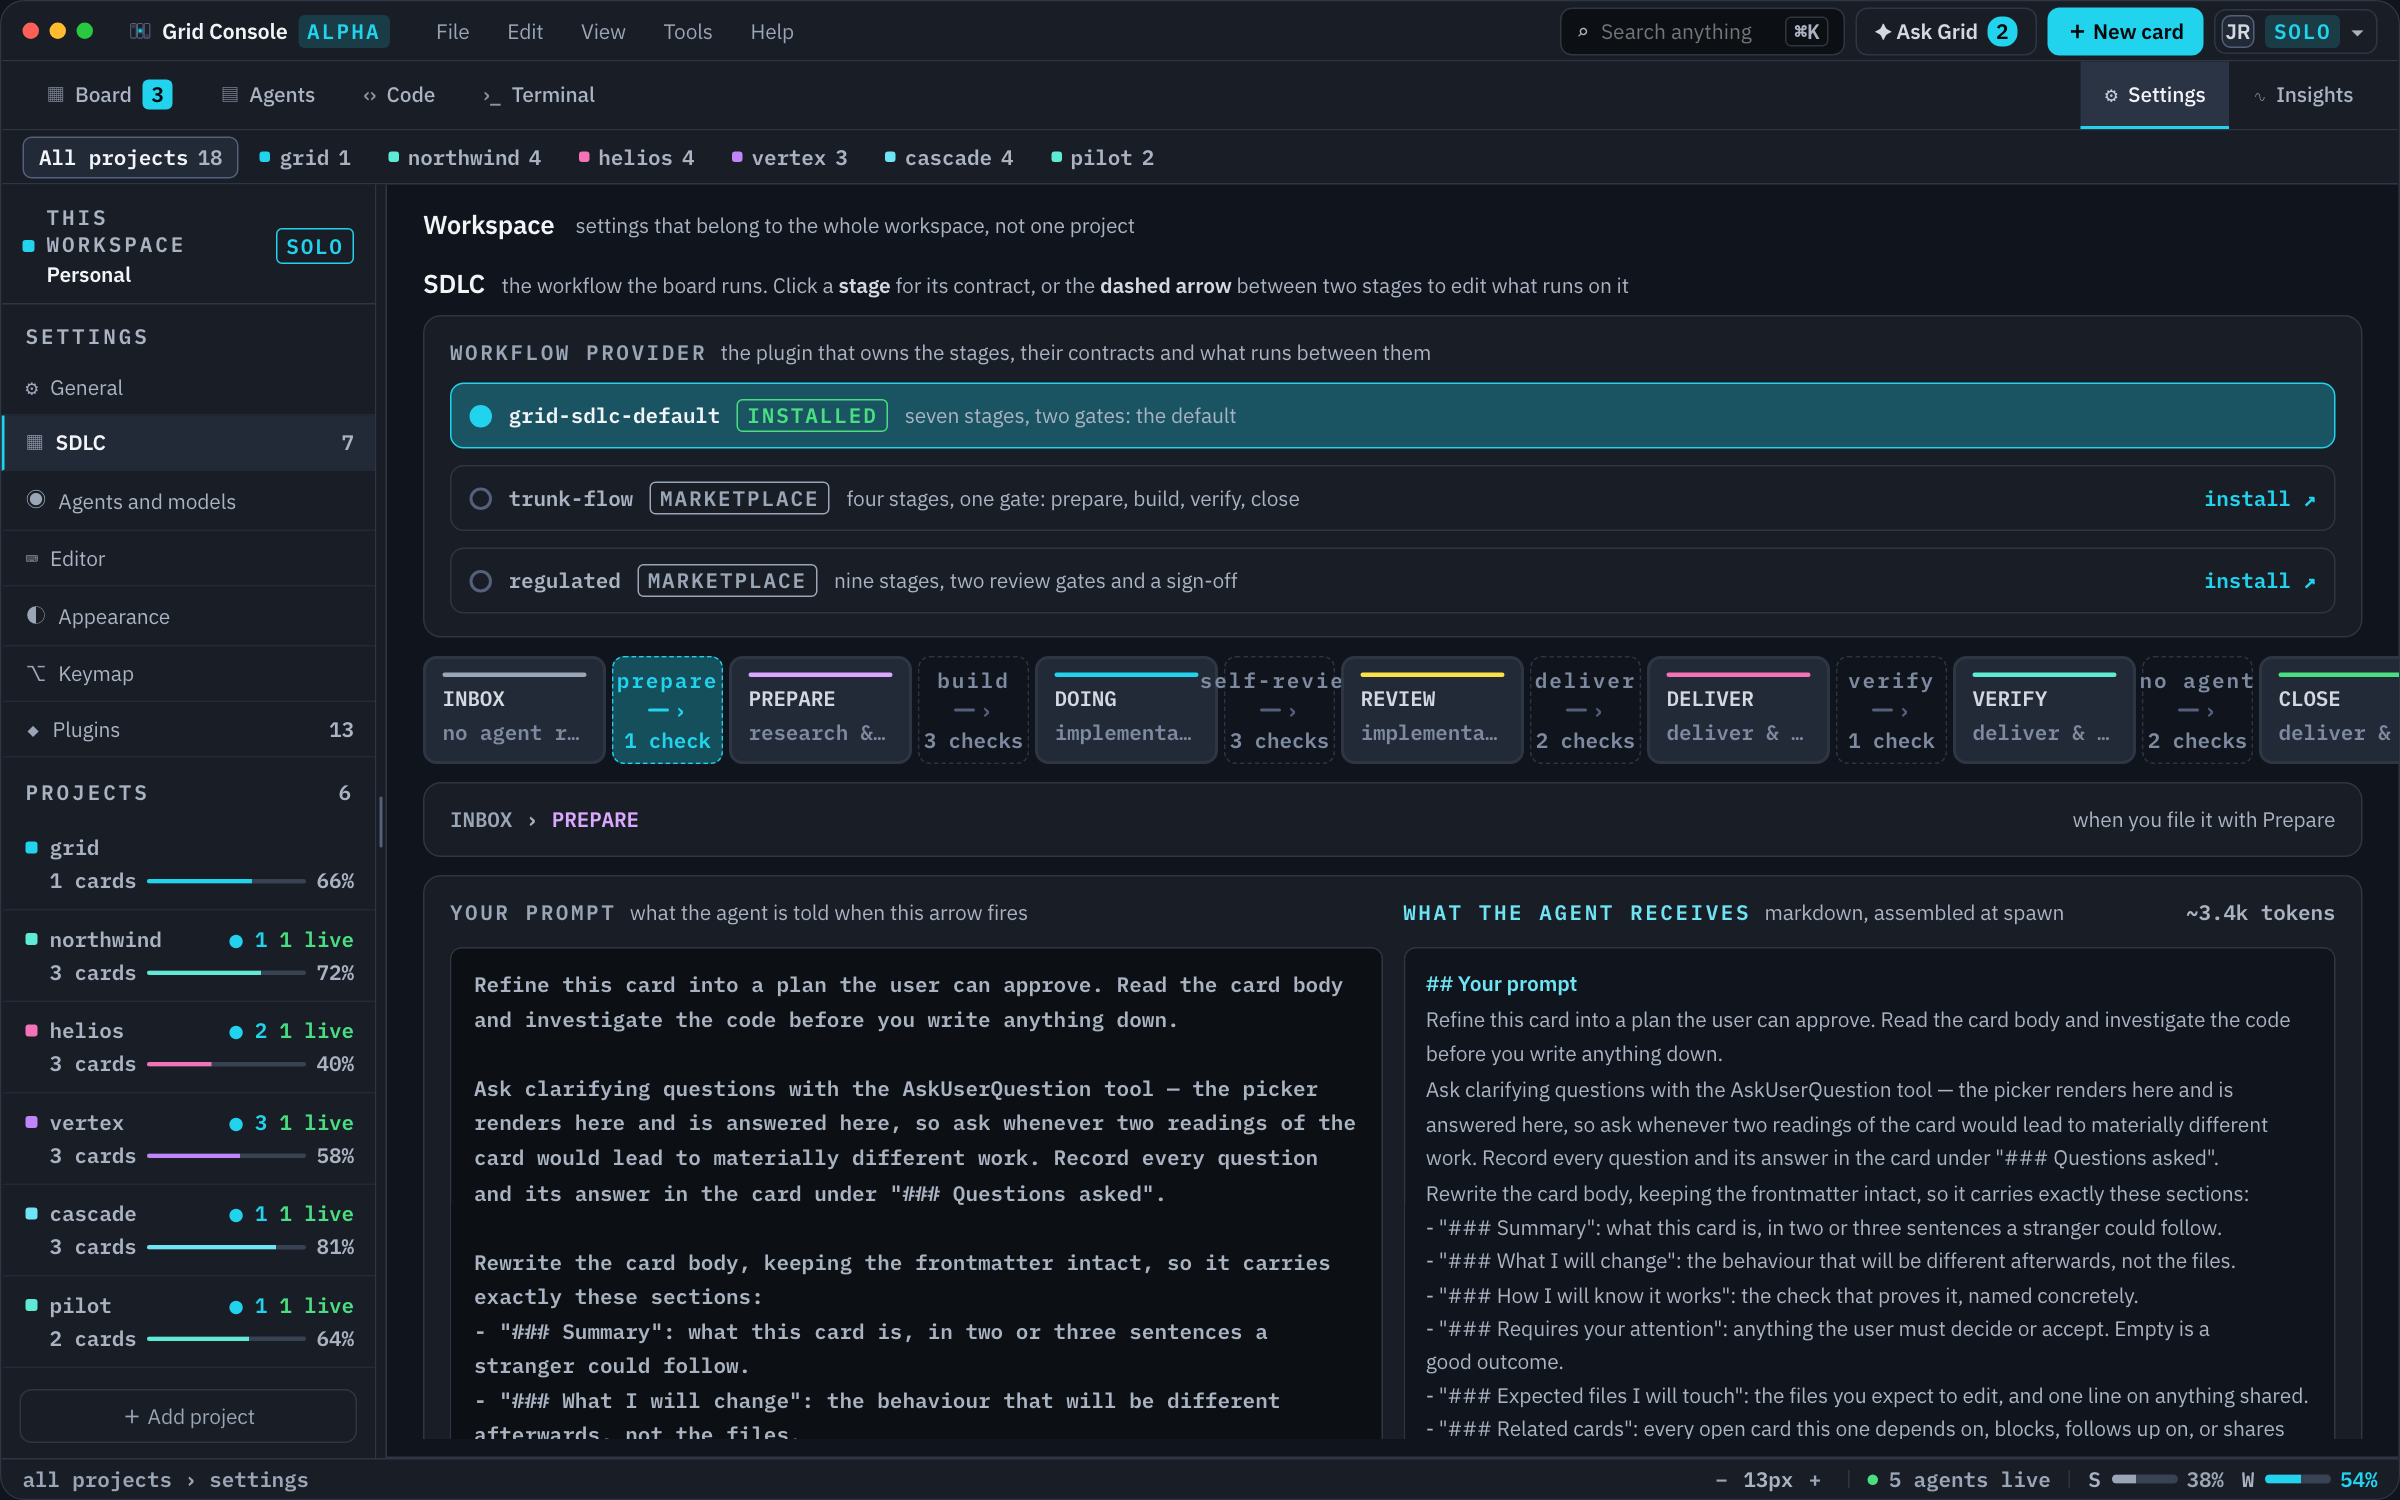
Task: Click the Terminal tab prompt icon
Action: tap(491, 96)
